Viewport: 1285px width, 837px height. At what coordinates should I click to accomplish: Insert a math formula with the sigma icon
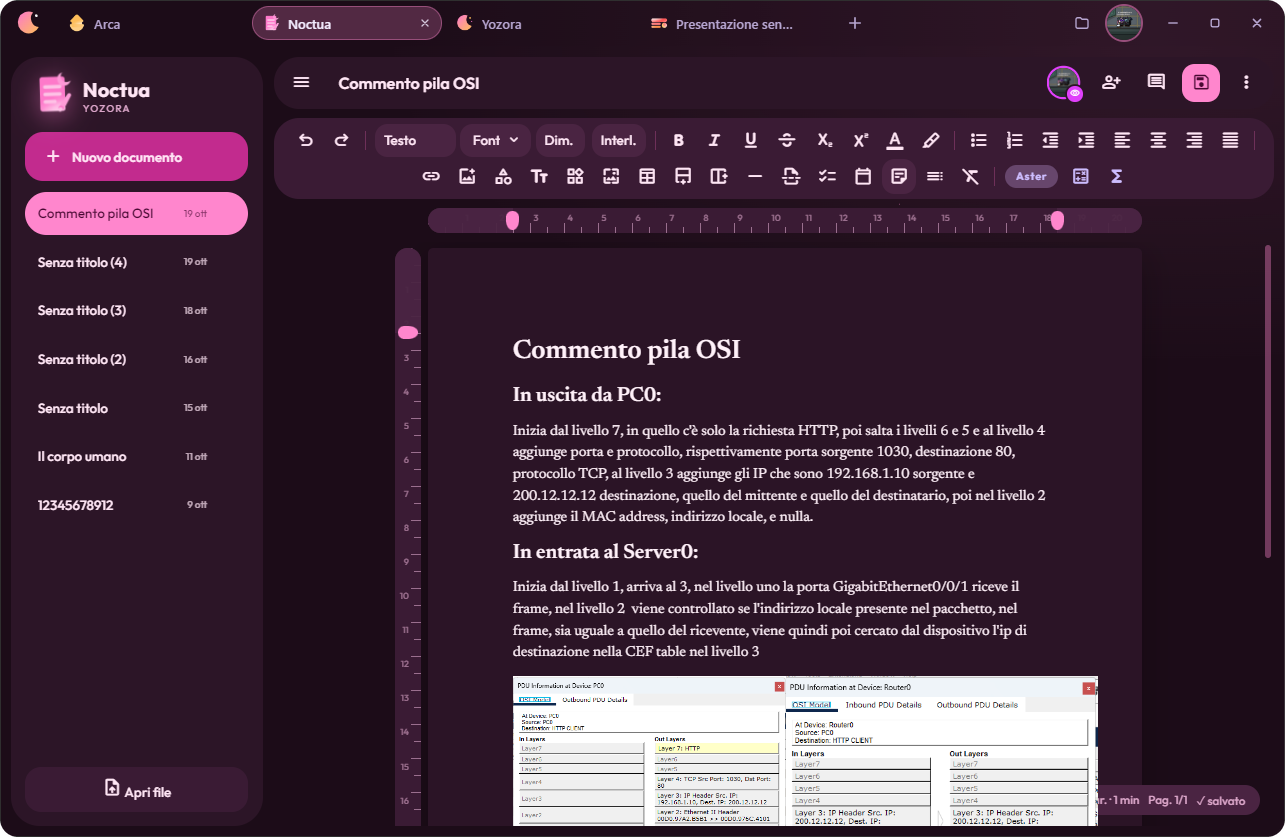click(x=1116, y=177)
